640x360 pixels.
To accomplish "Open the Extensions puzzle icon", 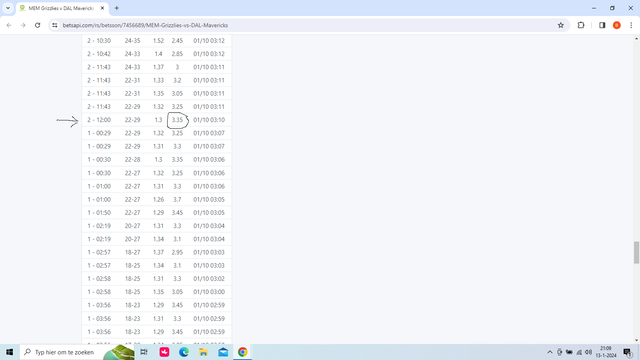I will (x=581, y=25).
